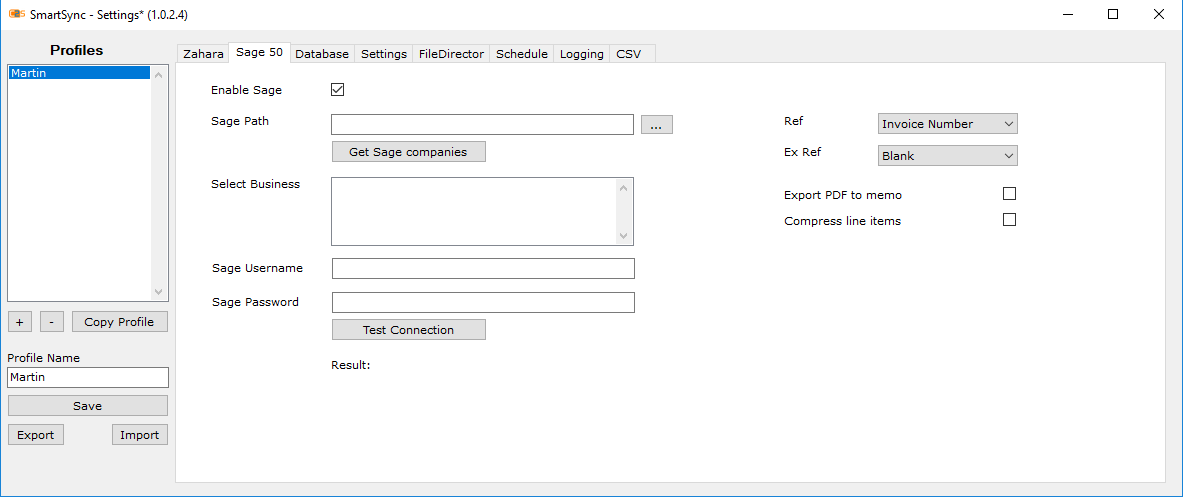Switch to the Zahara tab
This screenshot has width=1183, height=497.
click(203, 54)
